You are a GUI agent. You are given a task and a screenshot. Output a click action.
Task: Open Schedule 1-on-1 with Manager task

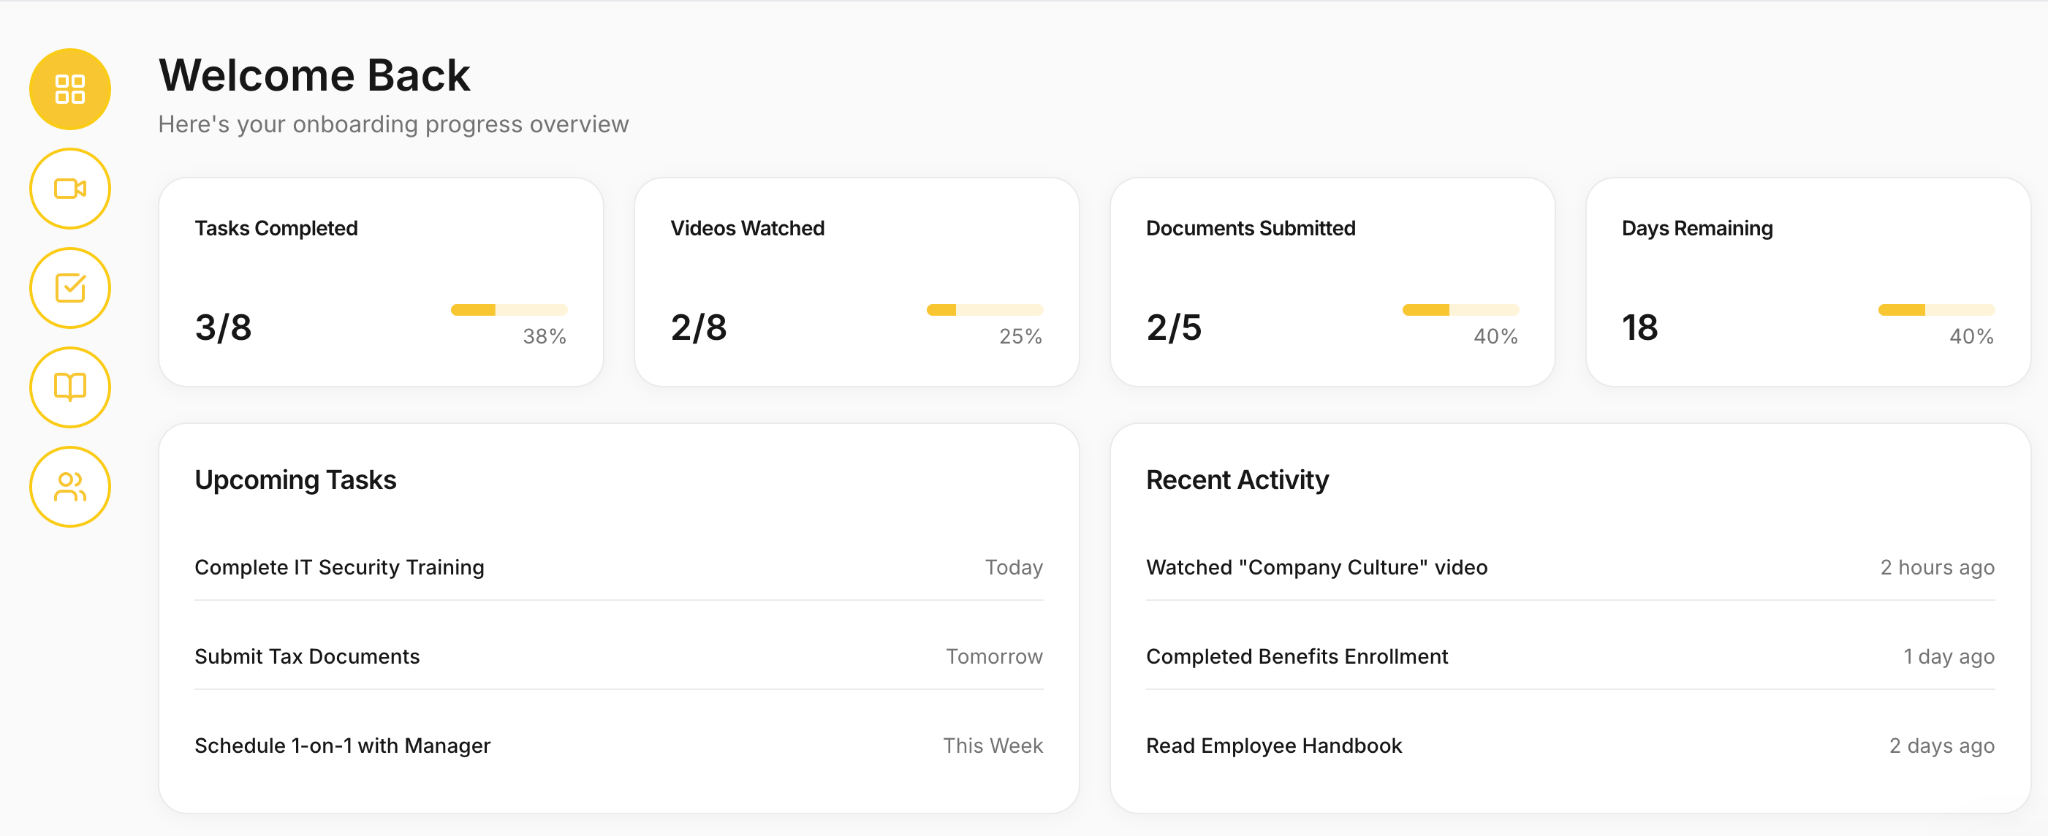click(619, 745)
